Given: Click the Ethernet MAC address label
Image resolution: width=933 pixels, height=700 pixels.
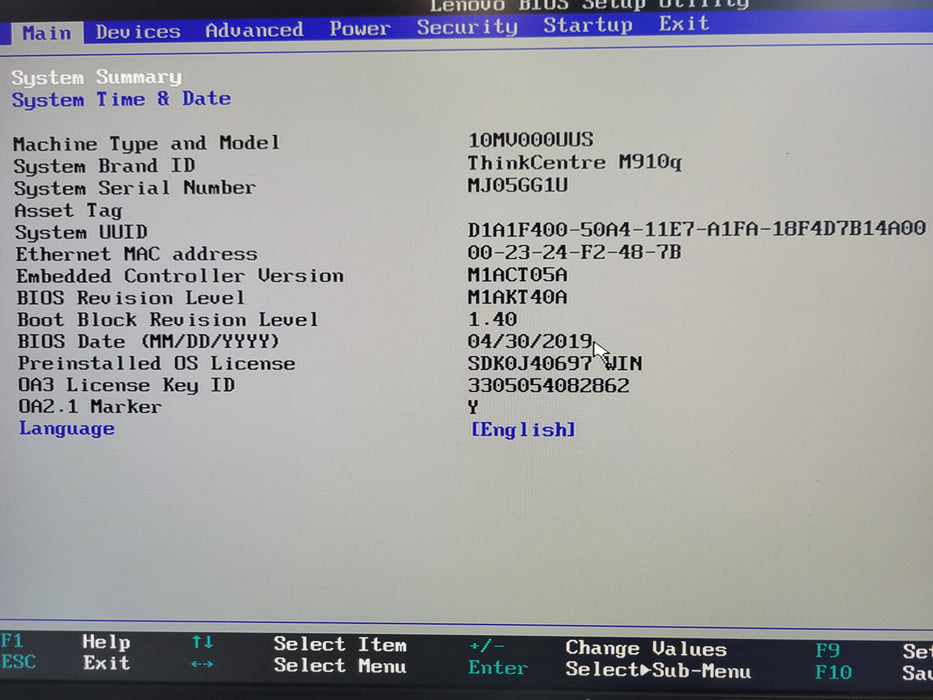Looking at the screenshot, I should pyautogui.click(x=136, y=254).
